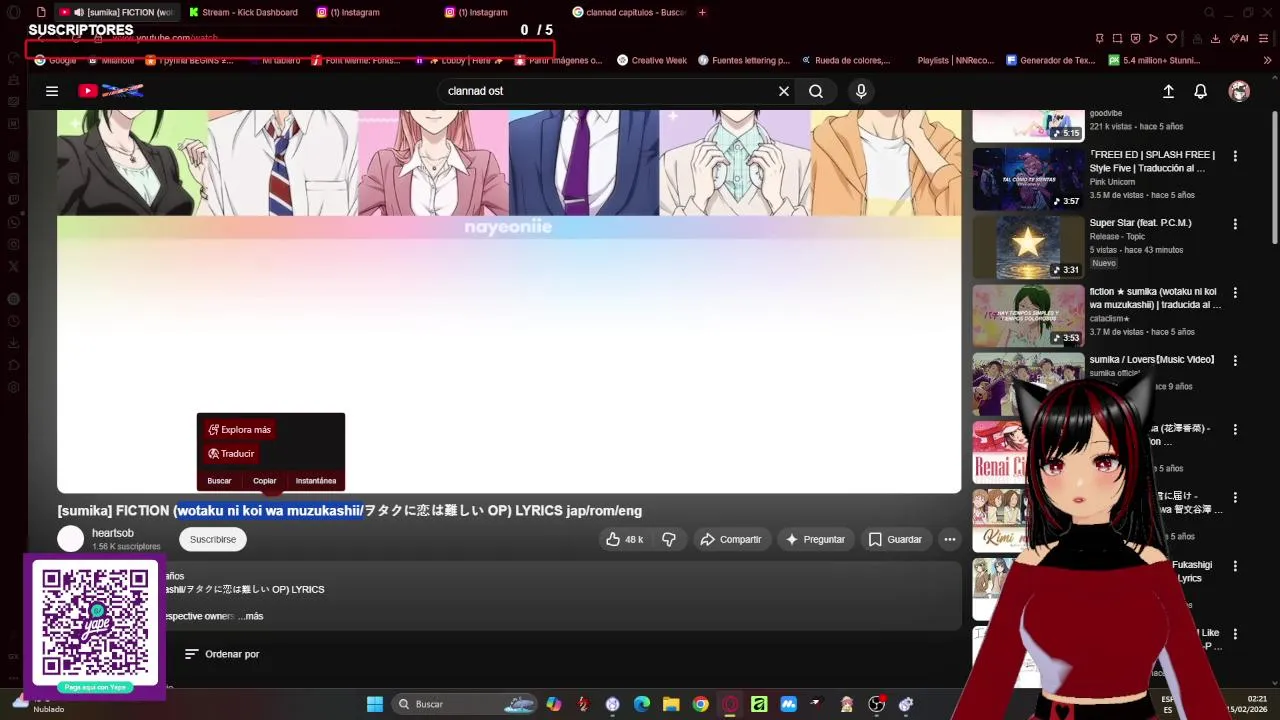Choose 'Explora más' in selection popup

pyautogui.click(x=240, y=430)
